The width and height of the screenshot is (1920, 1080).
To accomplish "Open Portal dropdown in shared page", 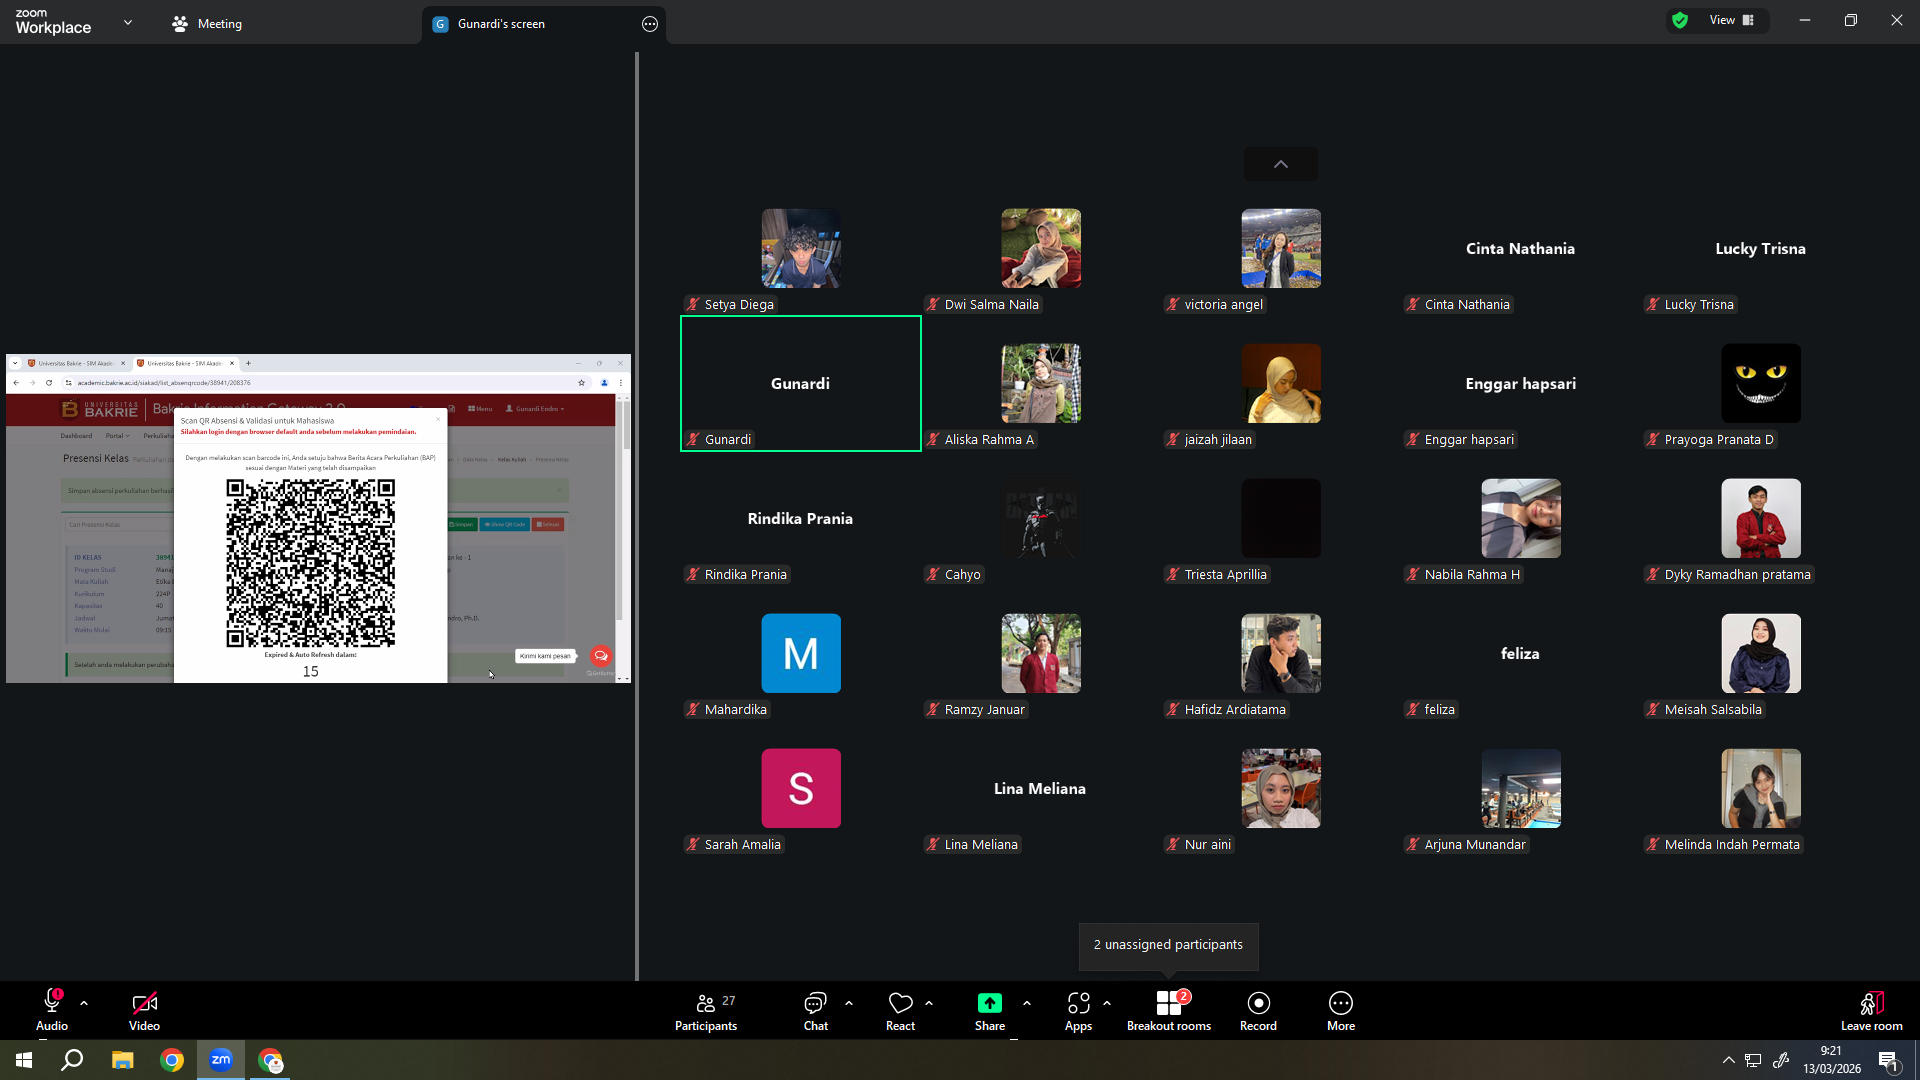I will coord(118,436).
